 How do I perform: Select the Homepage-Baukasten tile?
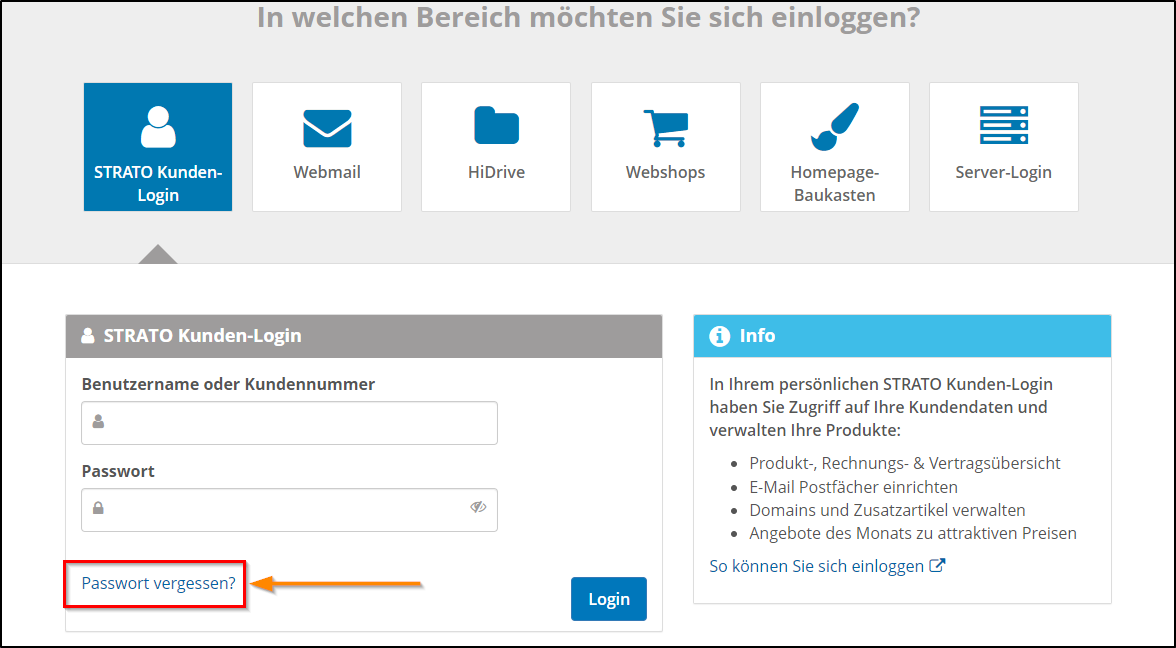[x=835, y=147]
